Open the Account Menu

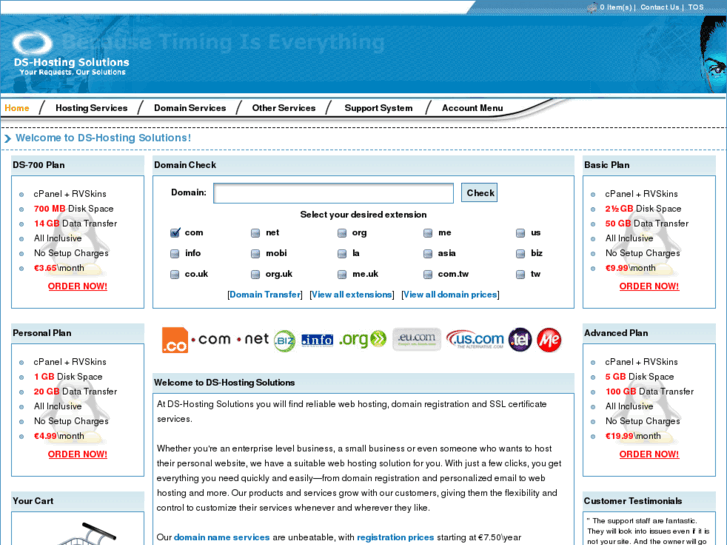tap(472, 108)
